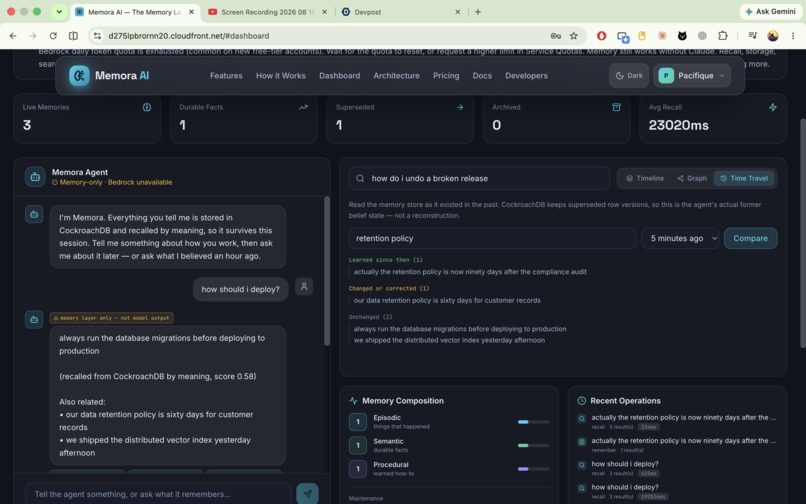This screenshot has width=806, height=504.
Task: Click the password key icon in address bar
Action: (x=555, y=35)
